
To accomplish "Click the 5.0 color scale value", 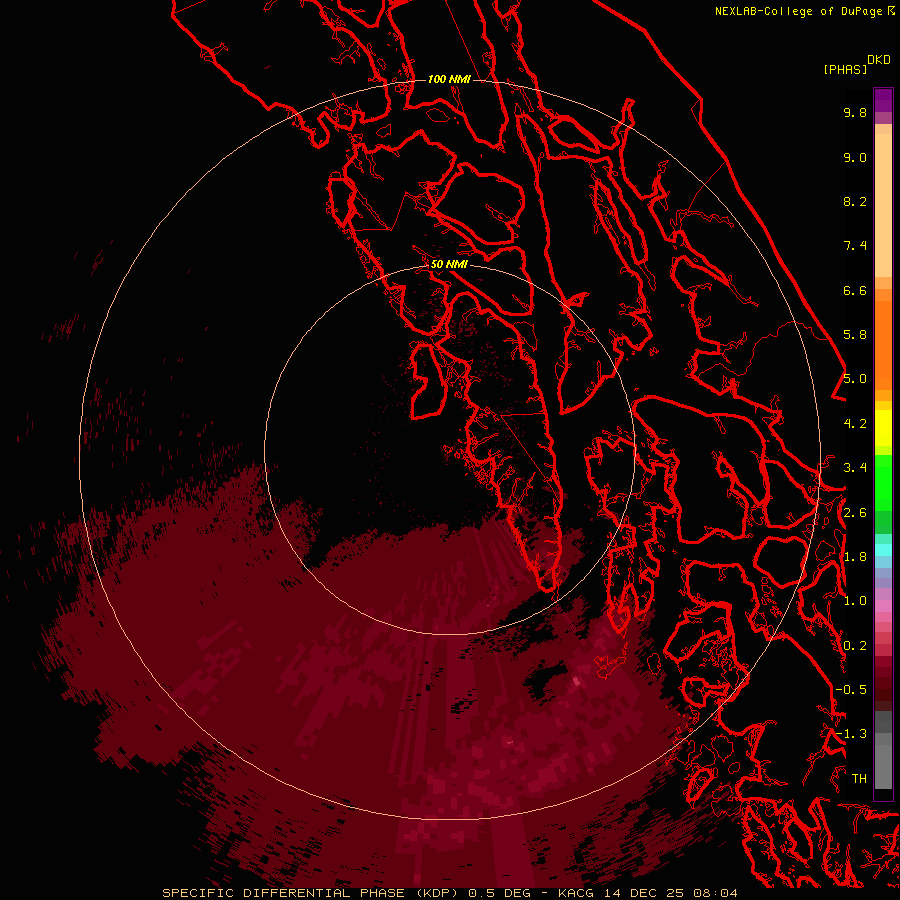I will pyautogui.click(x=855, y=379).
